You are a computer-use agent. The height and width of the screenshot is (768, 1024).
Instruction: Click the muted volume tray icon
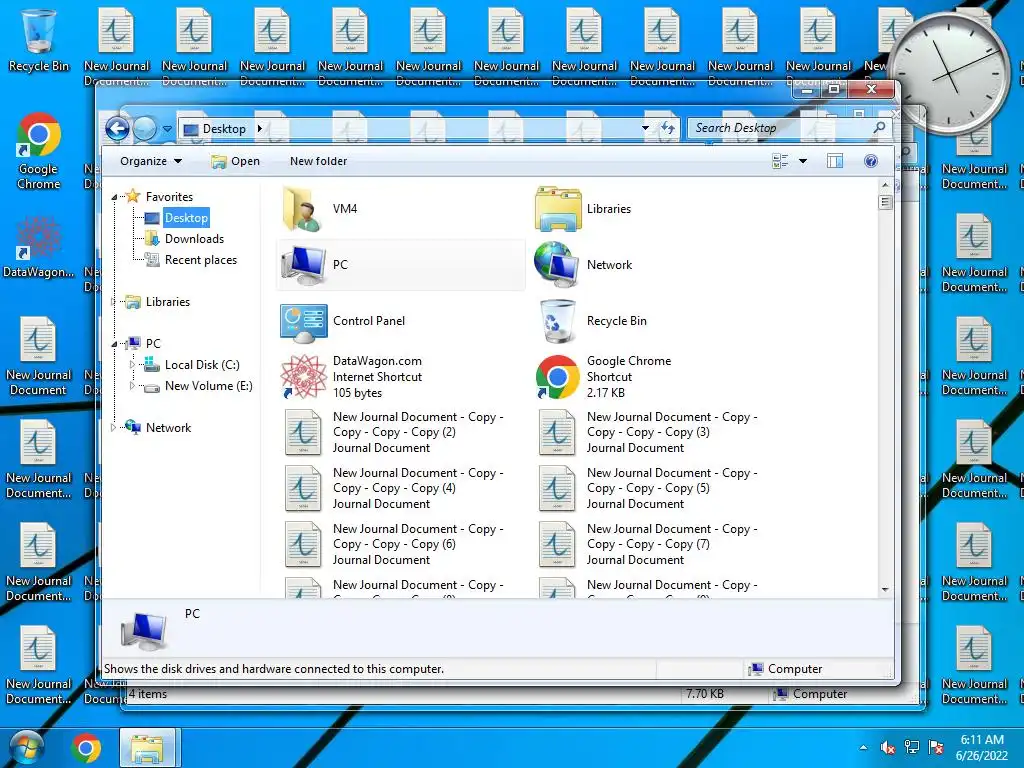(888, 748)
